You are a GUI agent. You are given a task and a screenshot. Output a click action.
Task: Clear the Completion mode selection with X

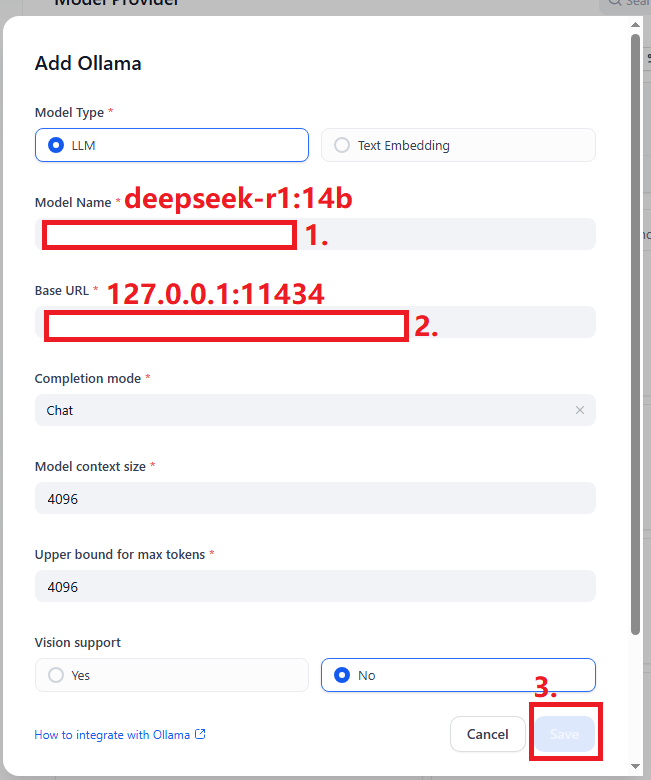point(580,410)
